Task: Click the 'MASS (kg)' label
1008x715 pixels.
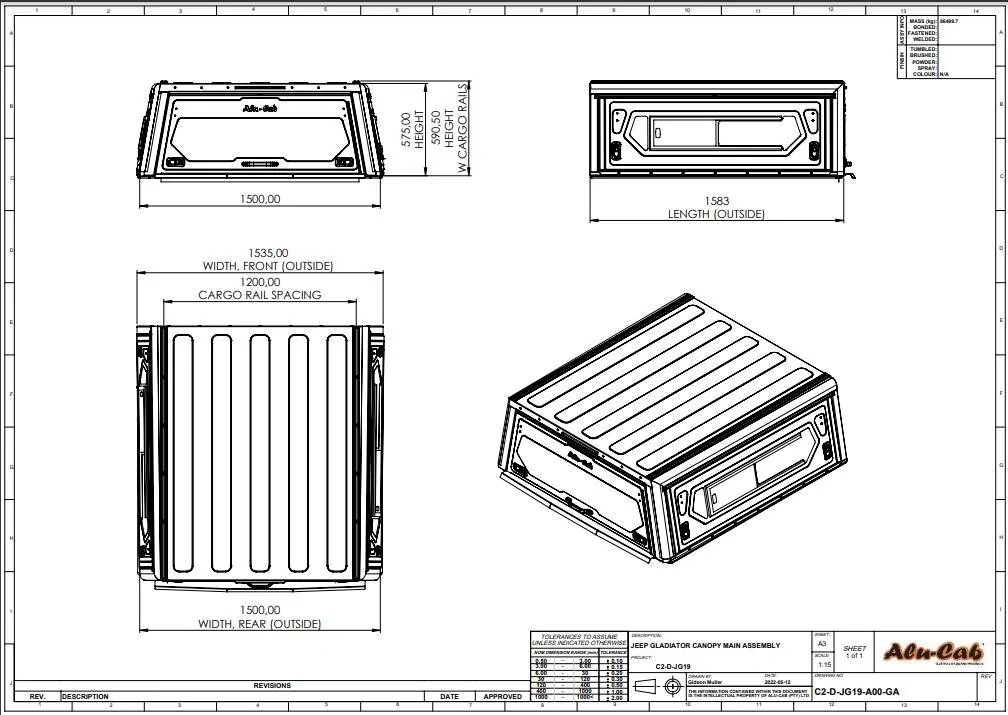Action: click(x=923, y=21)
